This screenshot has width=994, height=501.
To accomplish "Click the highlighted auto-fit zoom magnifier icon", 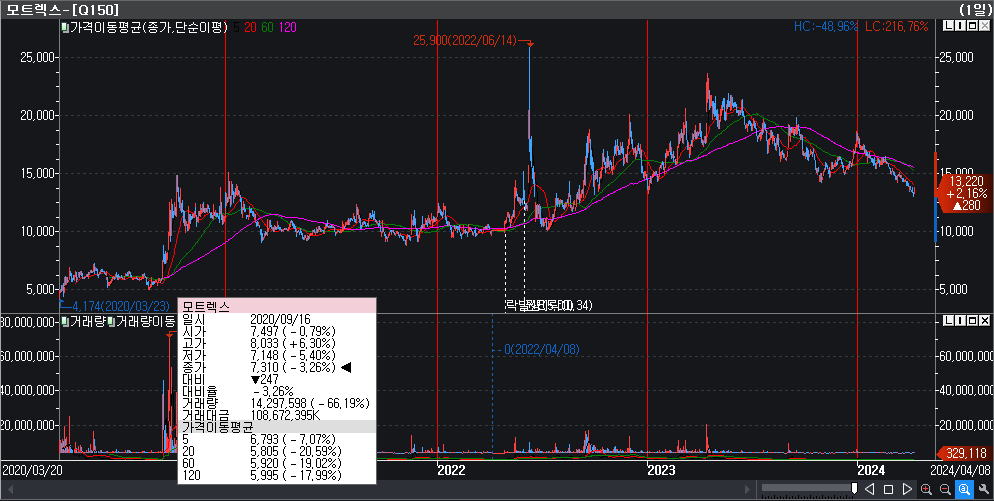I will click(x=964, y=489).
